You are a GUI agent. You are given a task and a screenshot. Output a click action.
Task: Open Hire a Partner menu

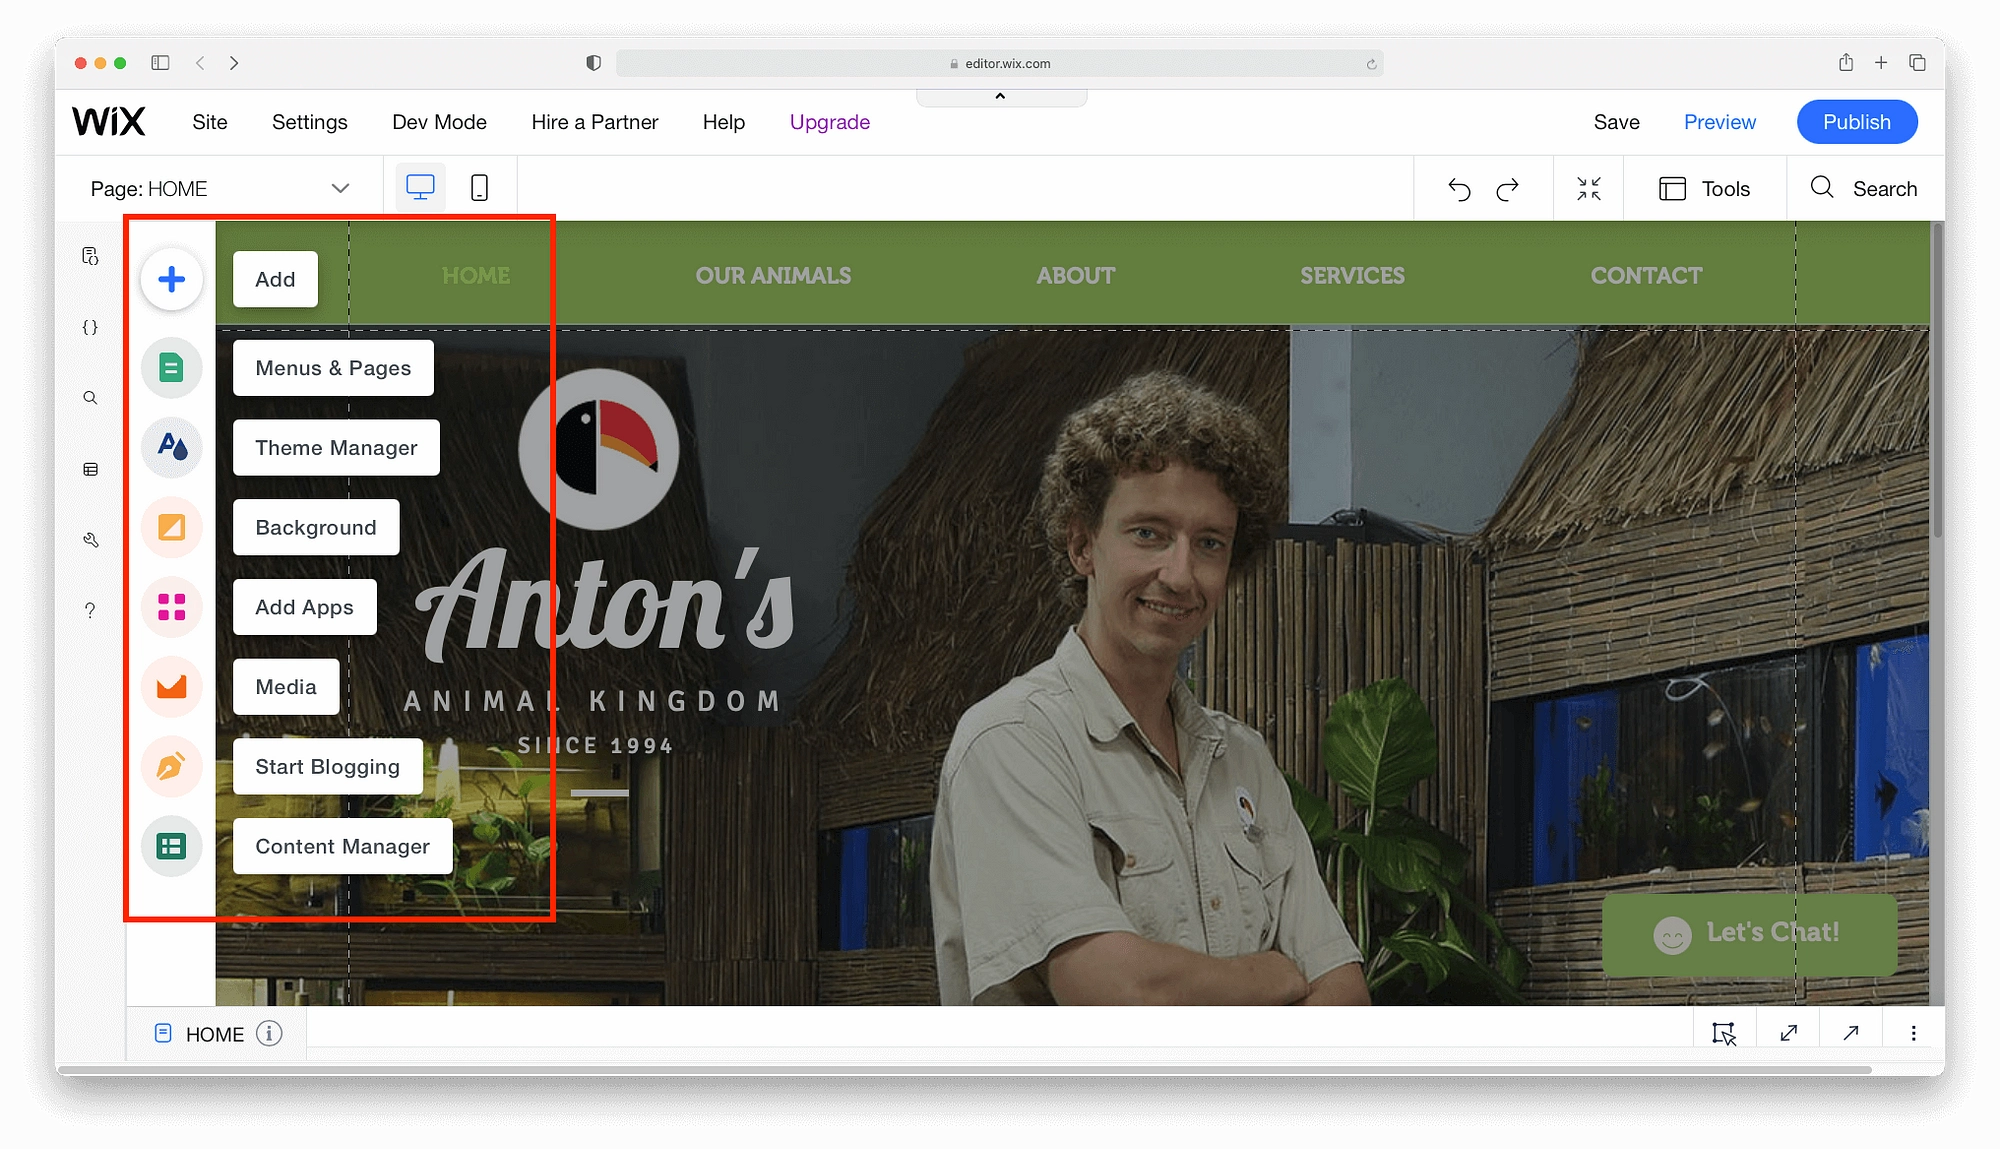[x=595, y=122]
